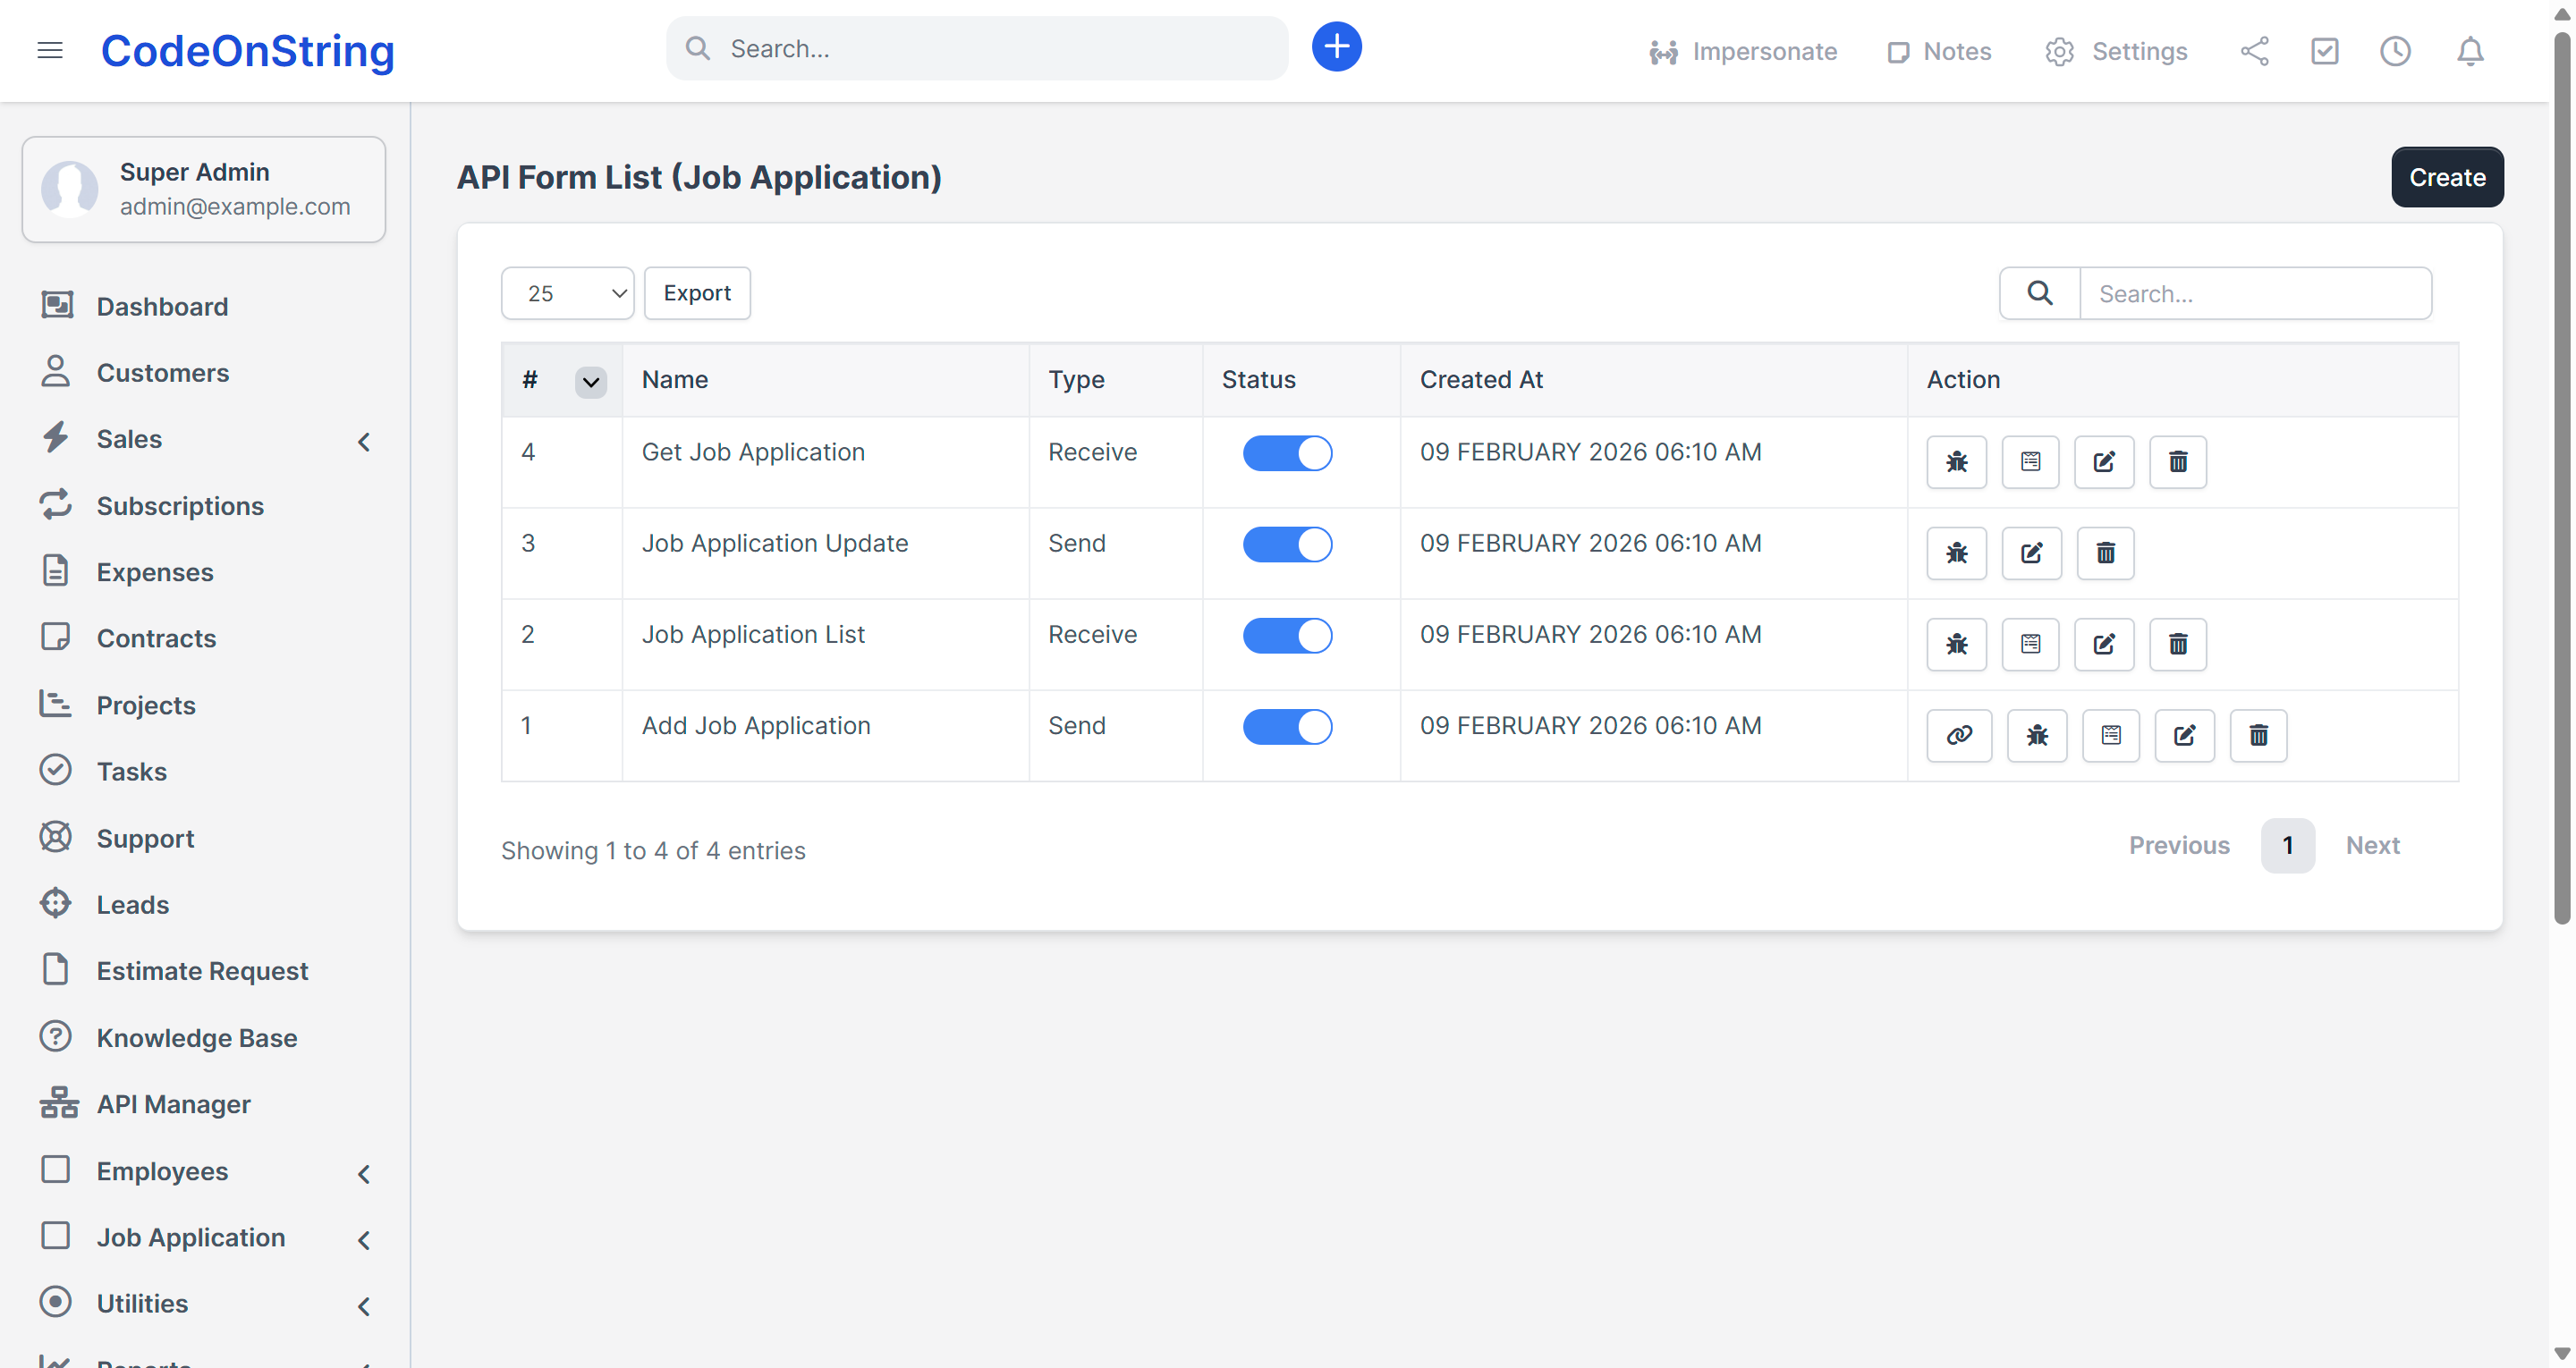Toggle status of Get Job Application
This screenshot has height=1368, width=2576.
(x=1287, y=453)
